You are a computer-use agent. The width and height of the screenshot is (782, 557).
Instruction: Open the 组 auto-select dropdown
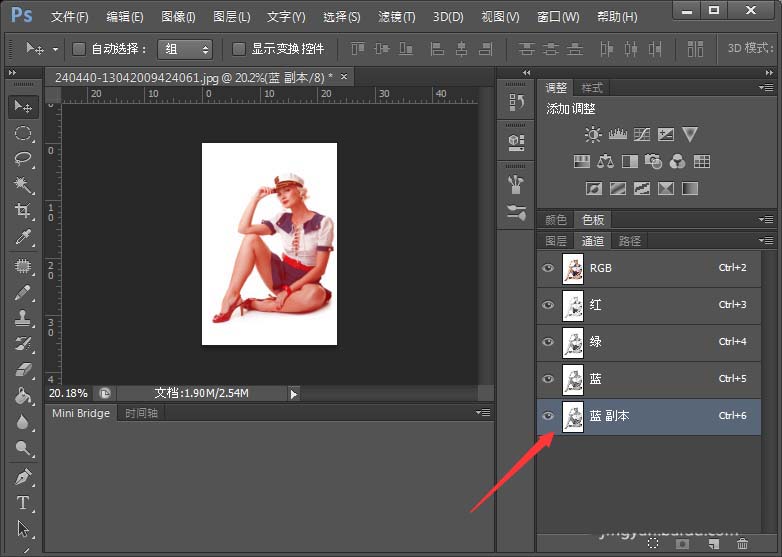pyautogui.click(x=185, y=49)
